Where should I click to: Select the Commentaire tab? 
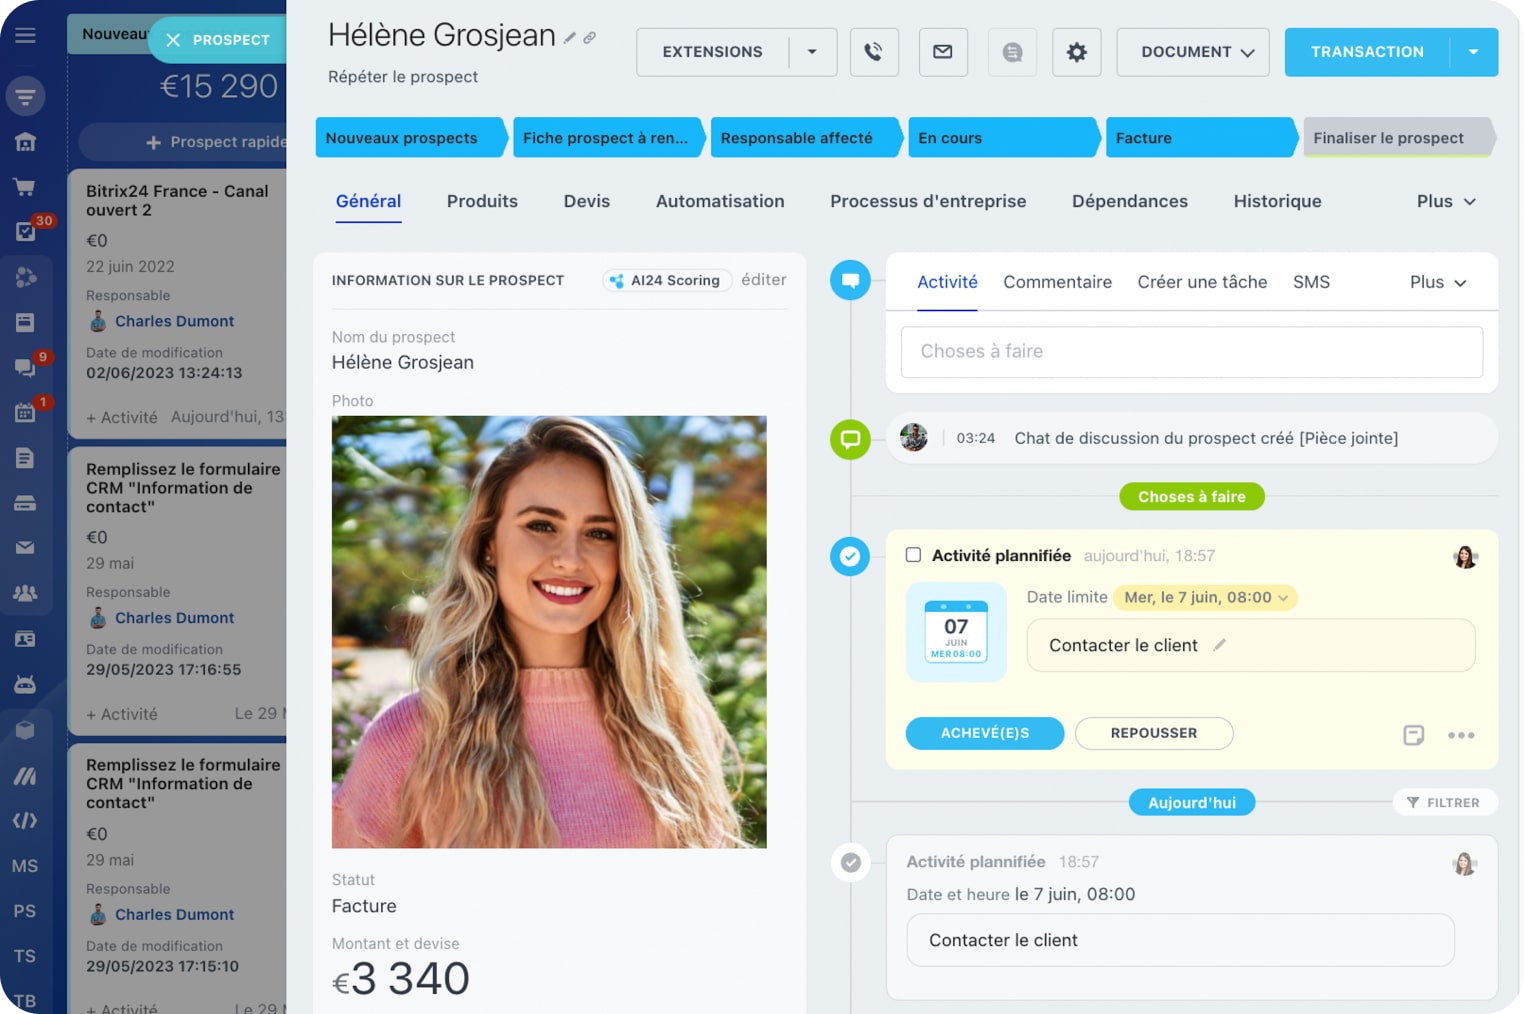pos(1057,282)
